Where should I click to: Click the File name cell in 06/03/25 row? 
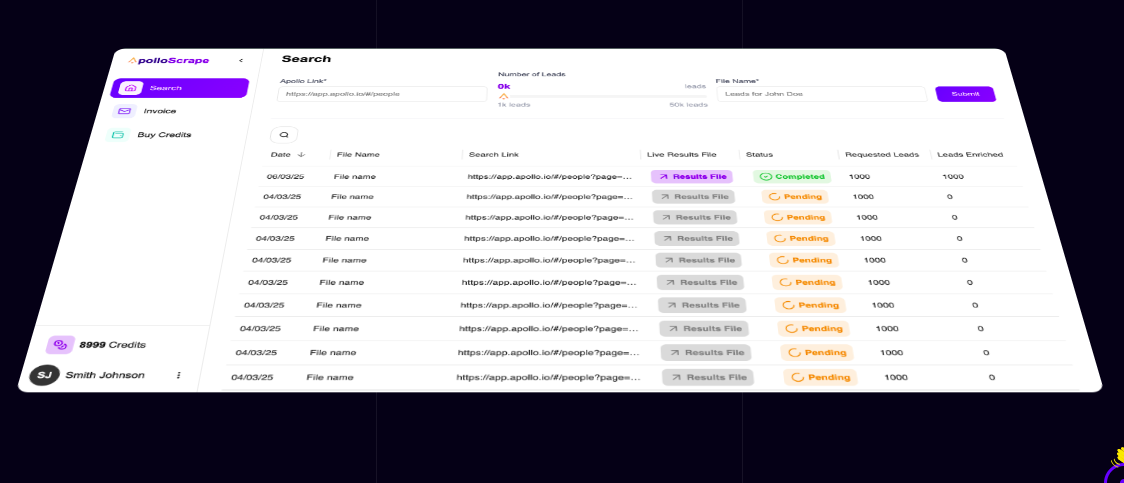[354, 176]
